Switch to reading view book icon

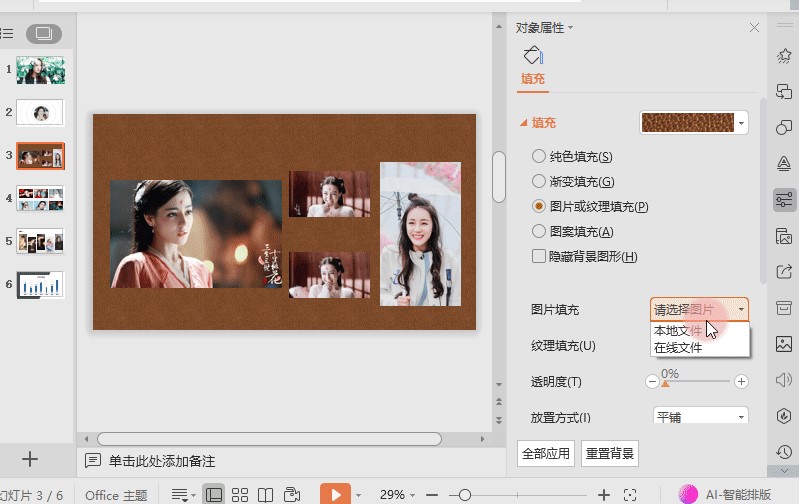[265, 494]
